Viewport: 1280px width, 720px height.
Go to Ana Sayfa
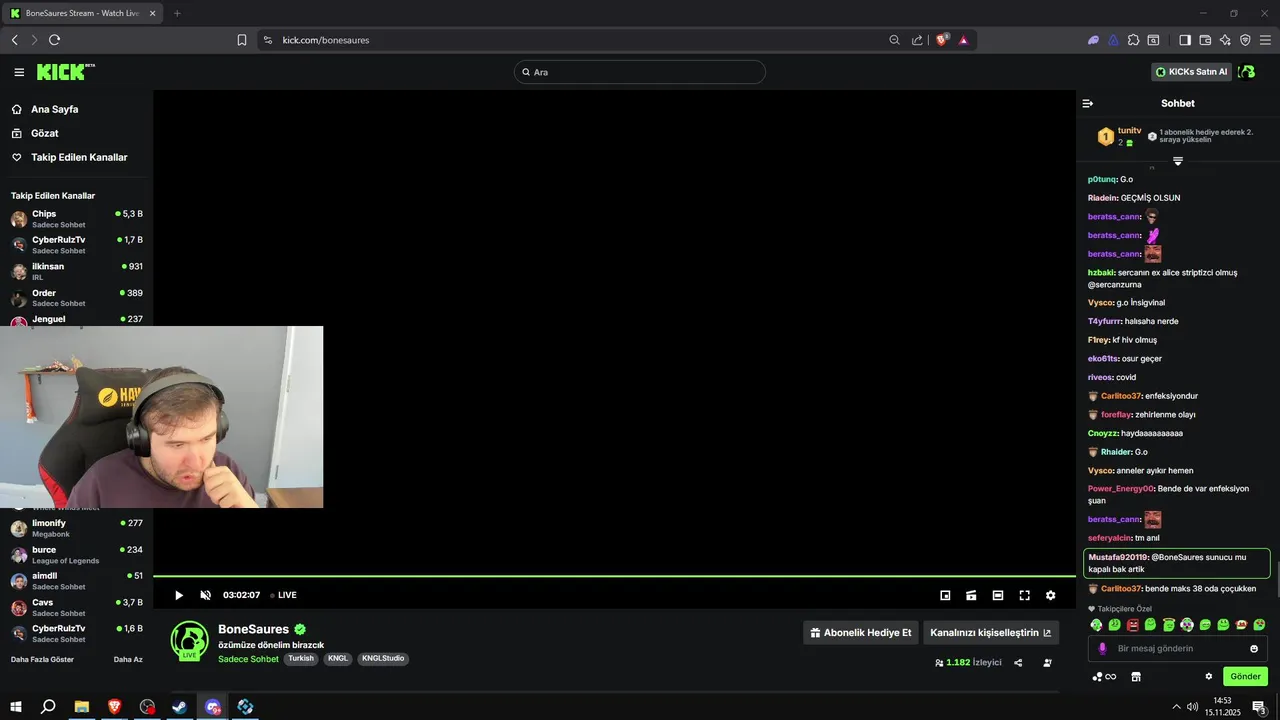tap(54, 109)
